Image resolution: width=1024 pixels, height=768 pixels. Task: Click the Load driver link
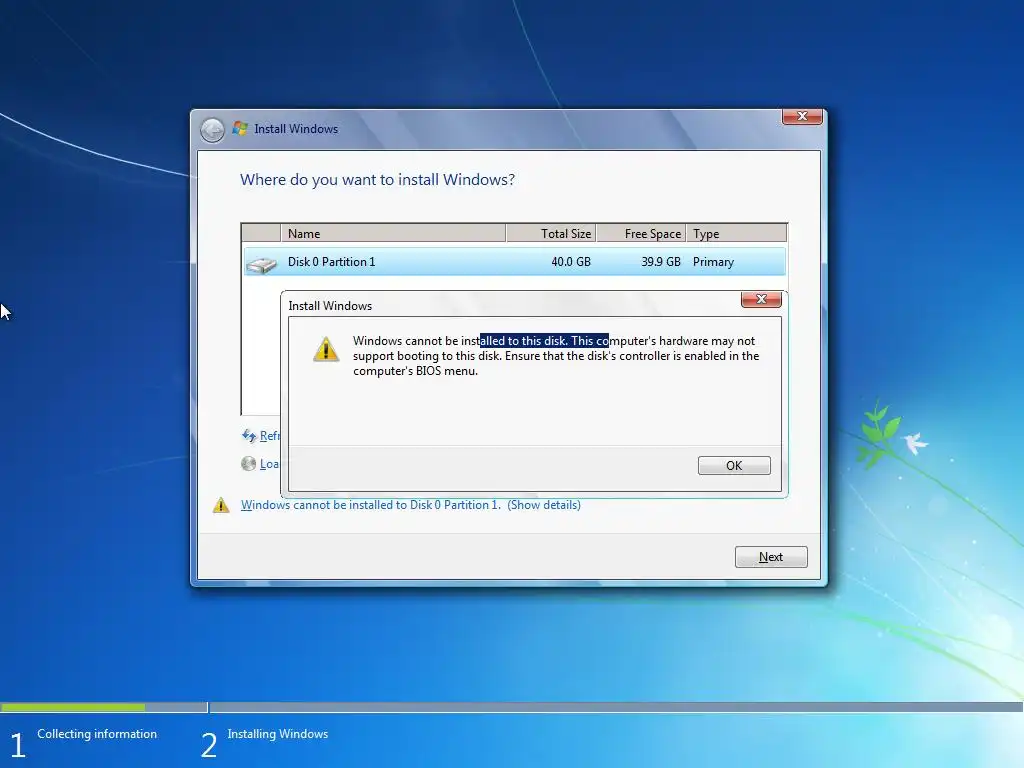pyautogui.click(x=269, y=464)
